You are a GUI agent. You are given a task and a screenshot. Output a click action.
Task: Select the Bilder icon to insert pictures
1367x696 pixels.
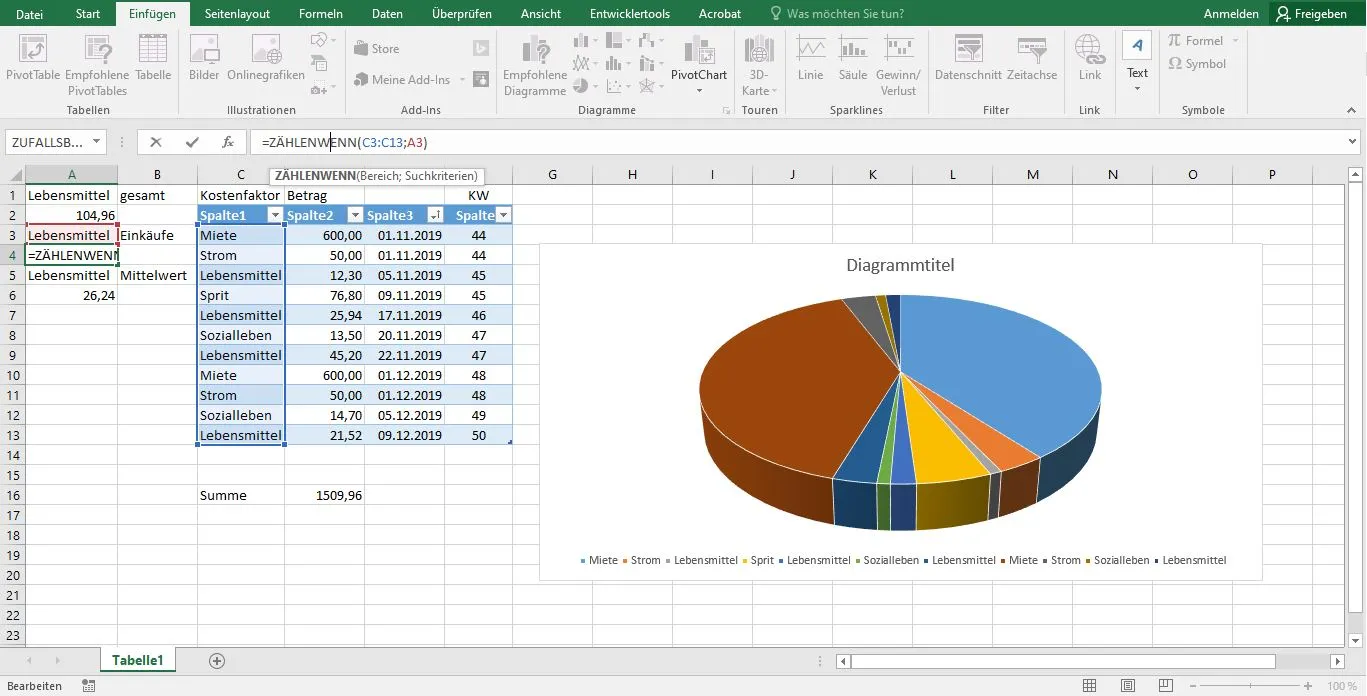click(203, 60)
